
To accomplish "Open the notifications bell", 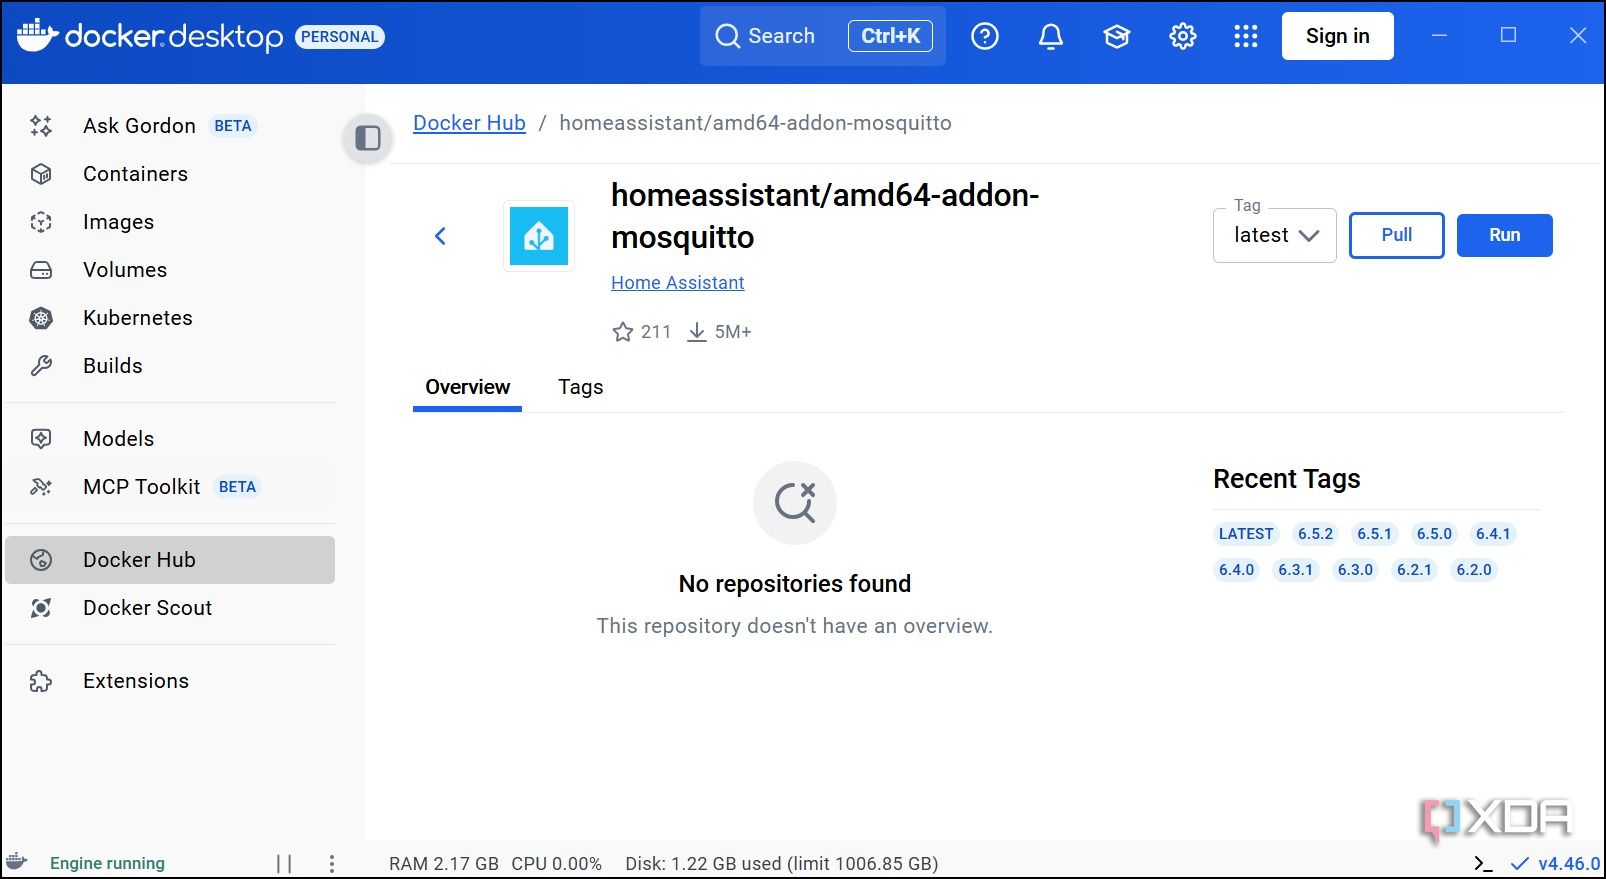I will [x=1051, y=37].
